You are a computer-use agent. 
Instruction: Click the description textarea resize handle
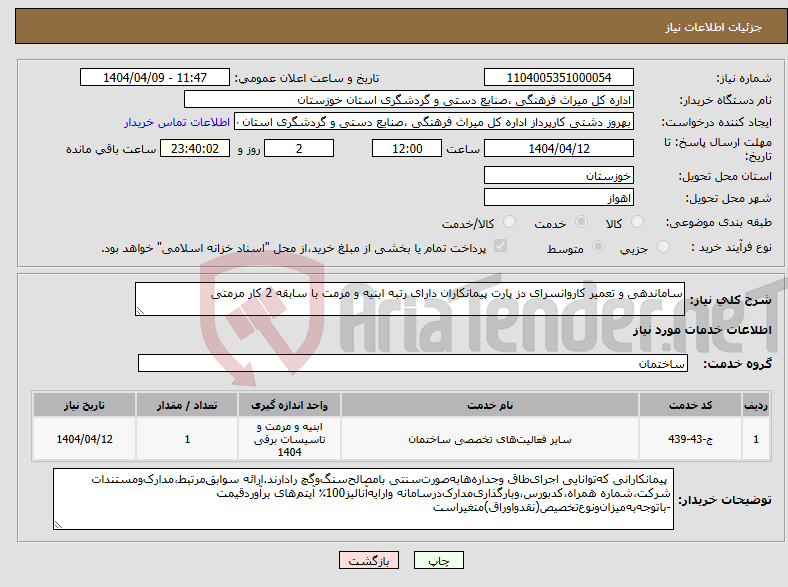click(141, 311)
